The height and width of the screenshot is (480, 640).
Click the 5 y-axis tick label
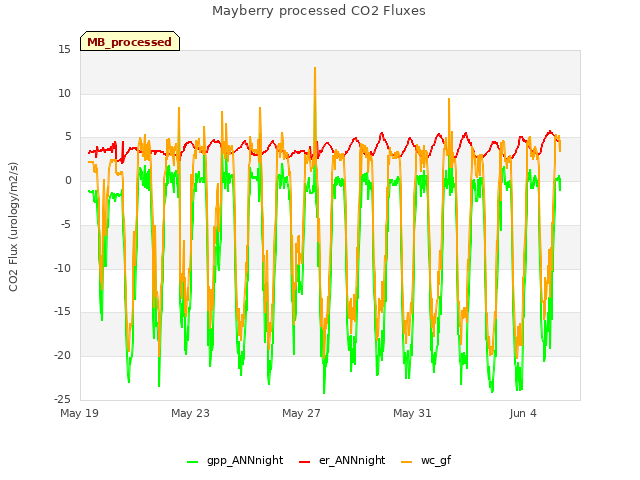coord(68,137)
